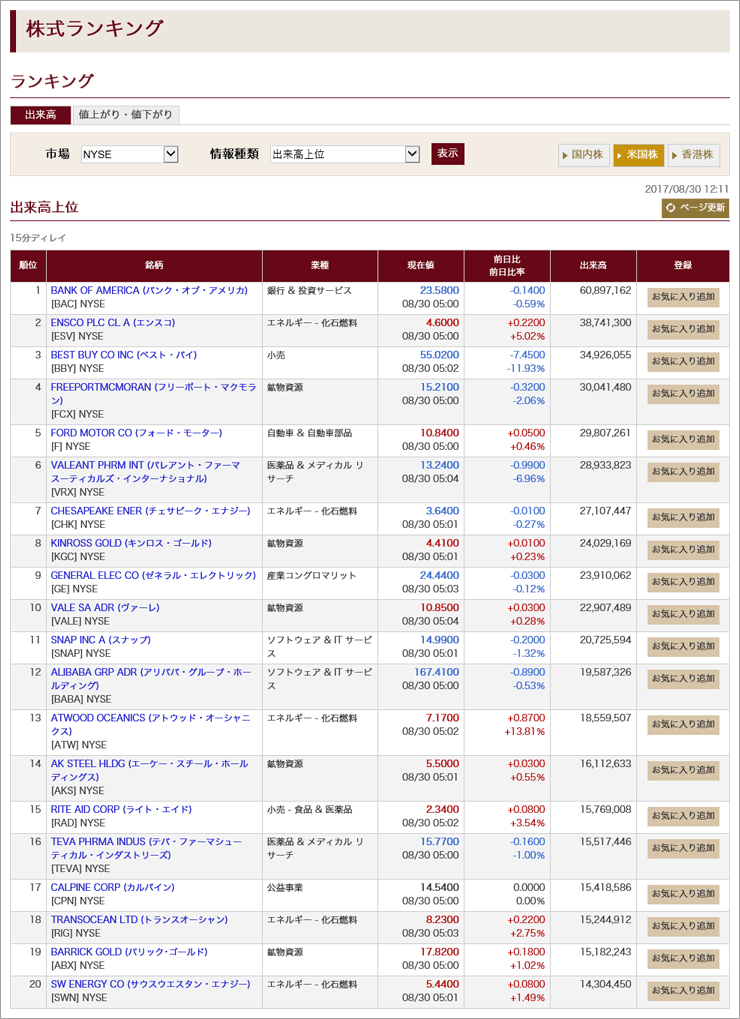Image resolution: width=740 pixels, height=1019 pixels.
Task: Click the timestamp 2017/08/30 12:11
Action: [687, 189]
